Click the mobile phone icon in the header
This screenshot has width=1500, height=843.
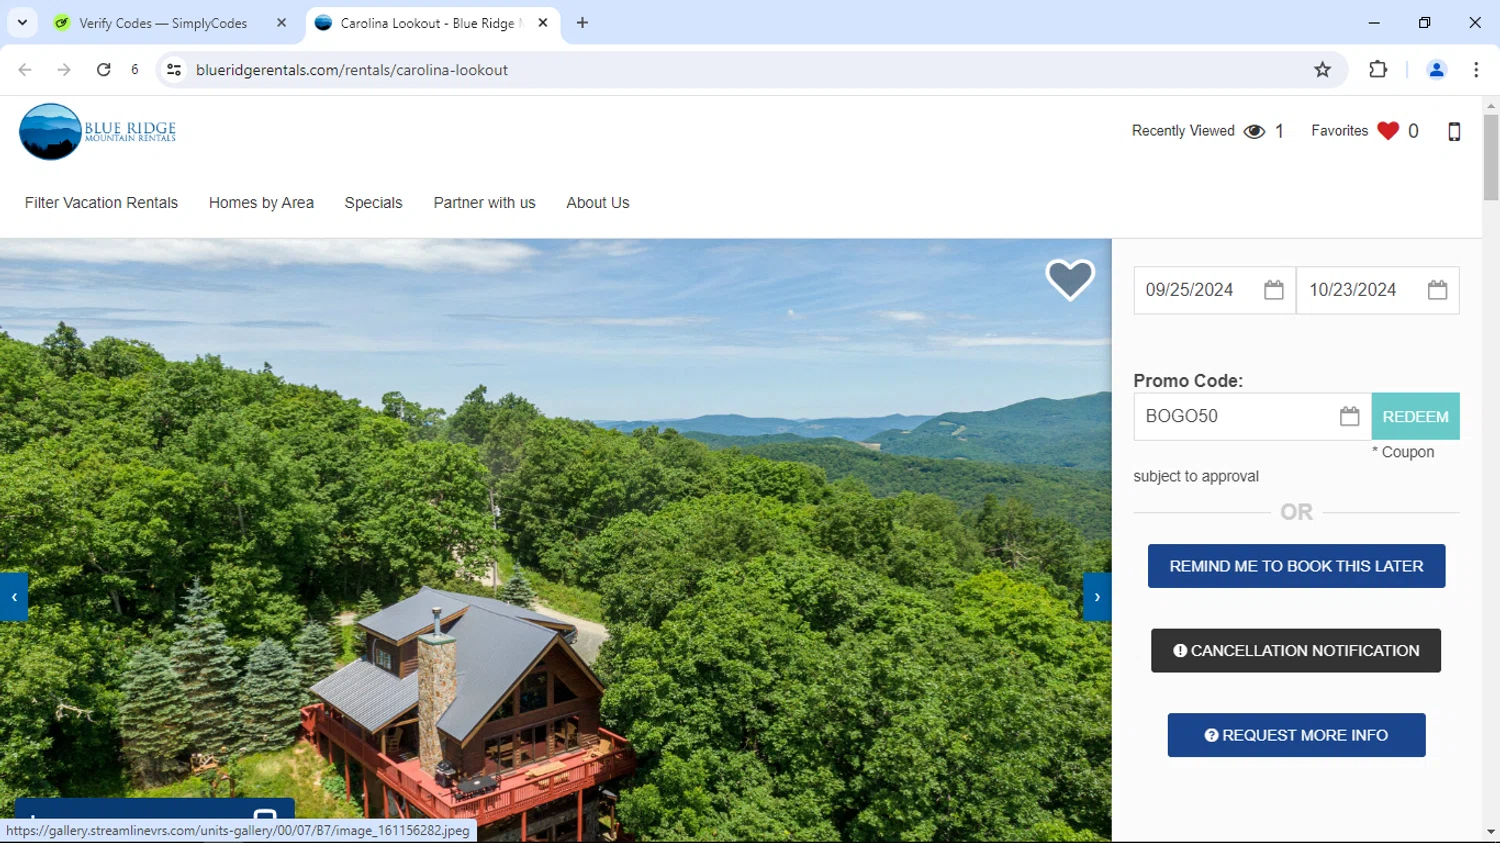[1454, 131]
